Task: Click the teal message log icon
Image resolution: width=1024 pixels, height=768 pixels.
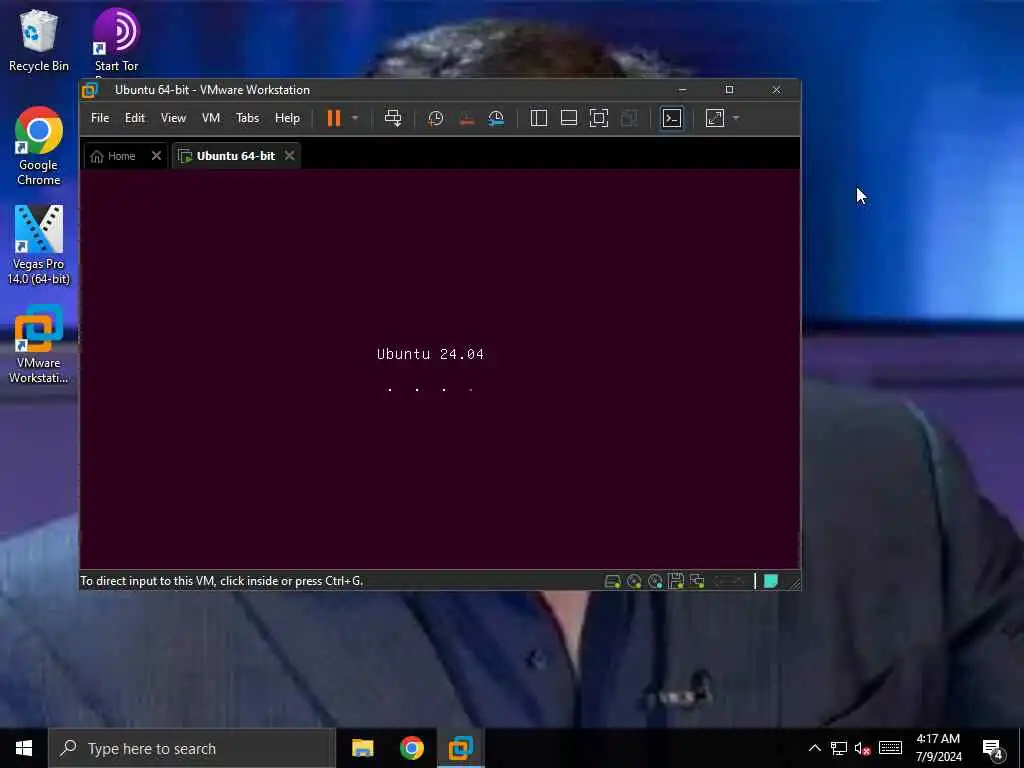Action: pos(771,581)
